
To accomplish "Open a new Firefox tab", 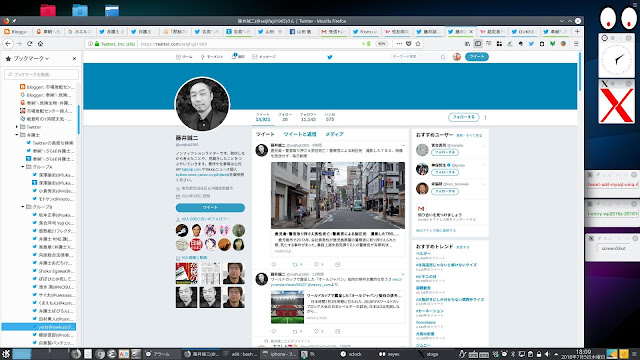I will tap(577, 31).
